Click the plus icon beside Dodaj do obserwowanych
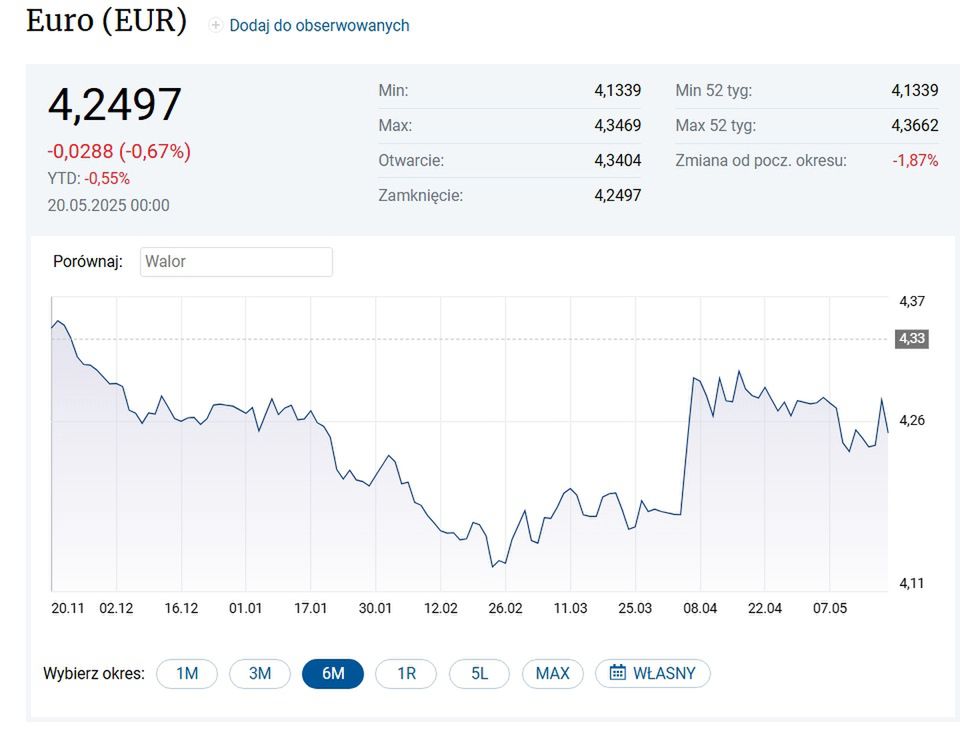Screen dimensions: 971x729 216,25
